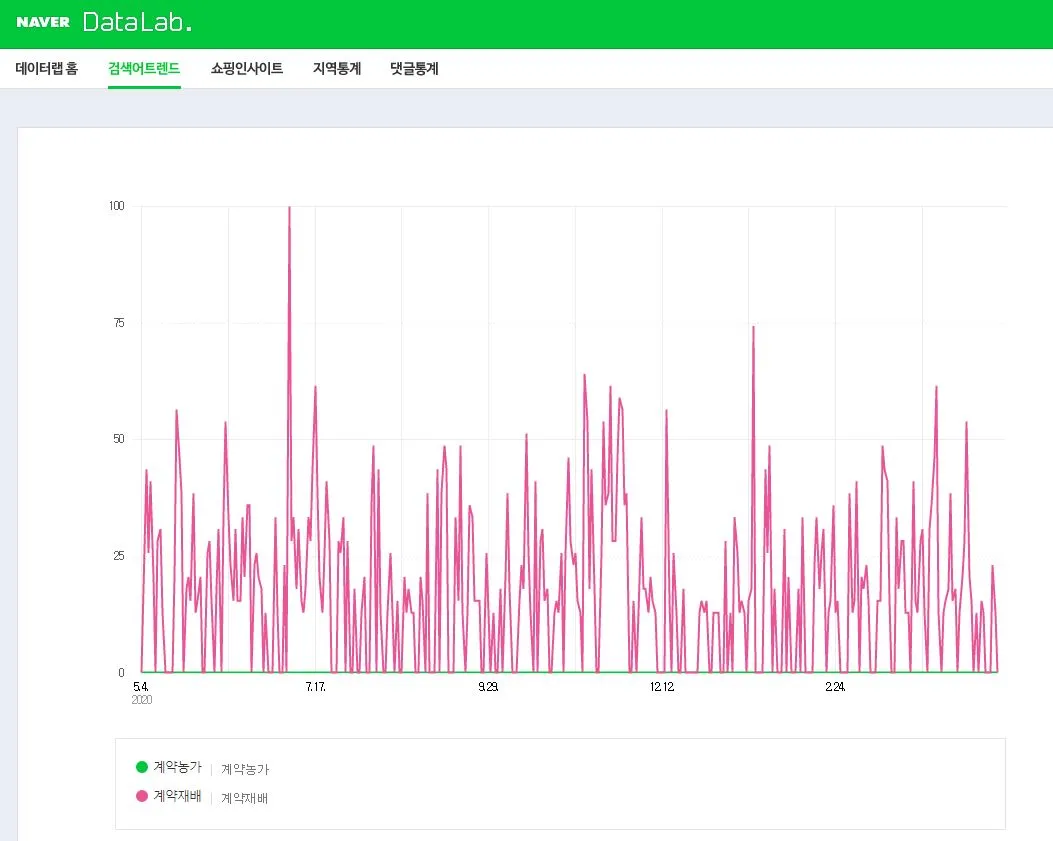1053x841 pixels.
Task: Click the 5.4. 2020 axis start label
Action: [142, 693]
